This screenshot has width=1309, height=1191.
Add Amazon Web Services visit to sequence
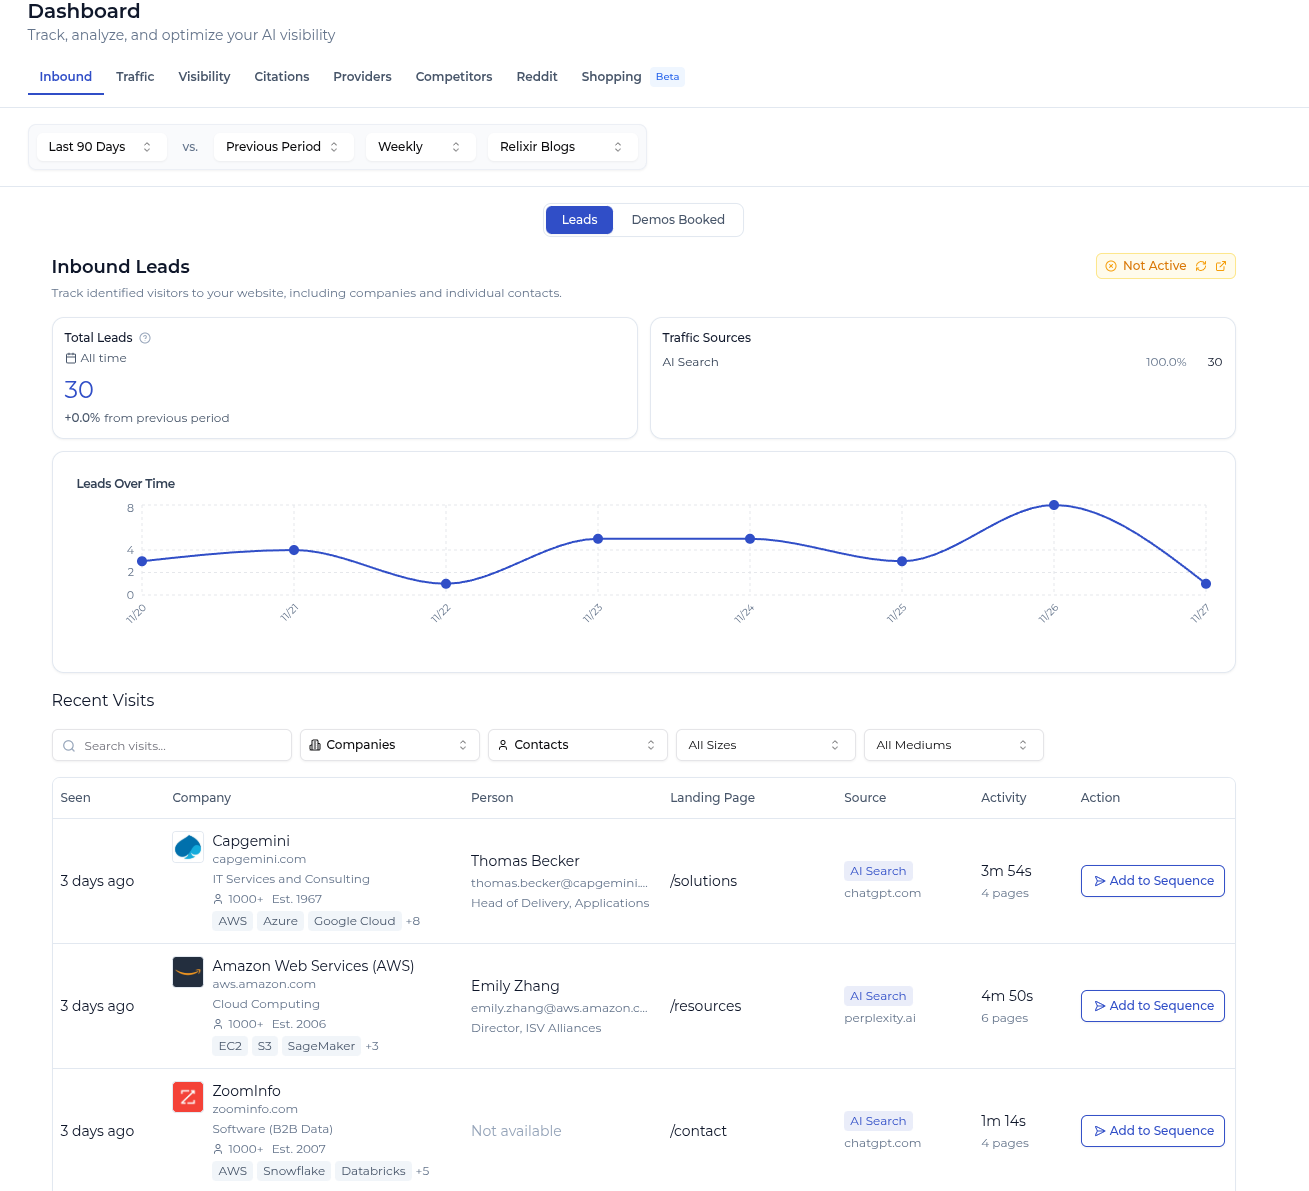[x=1153, y=1006]
